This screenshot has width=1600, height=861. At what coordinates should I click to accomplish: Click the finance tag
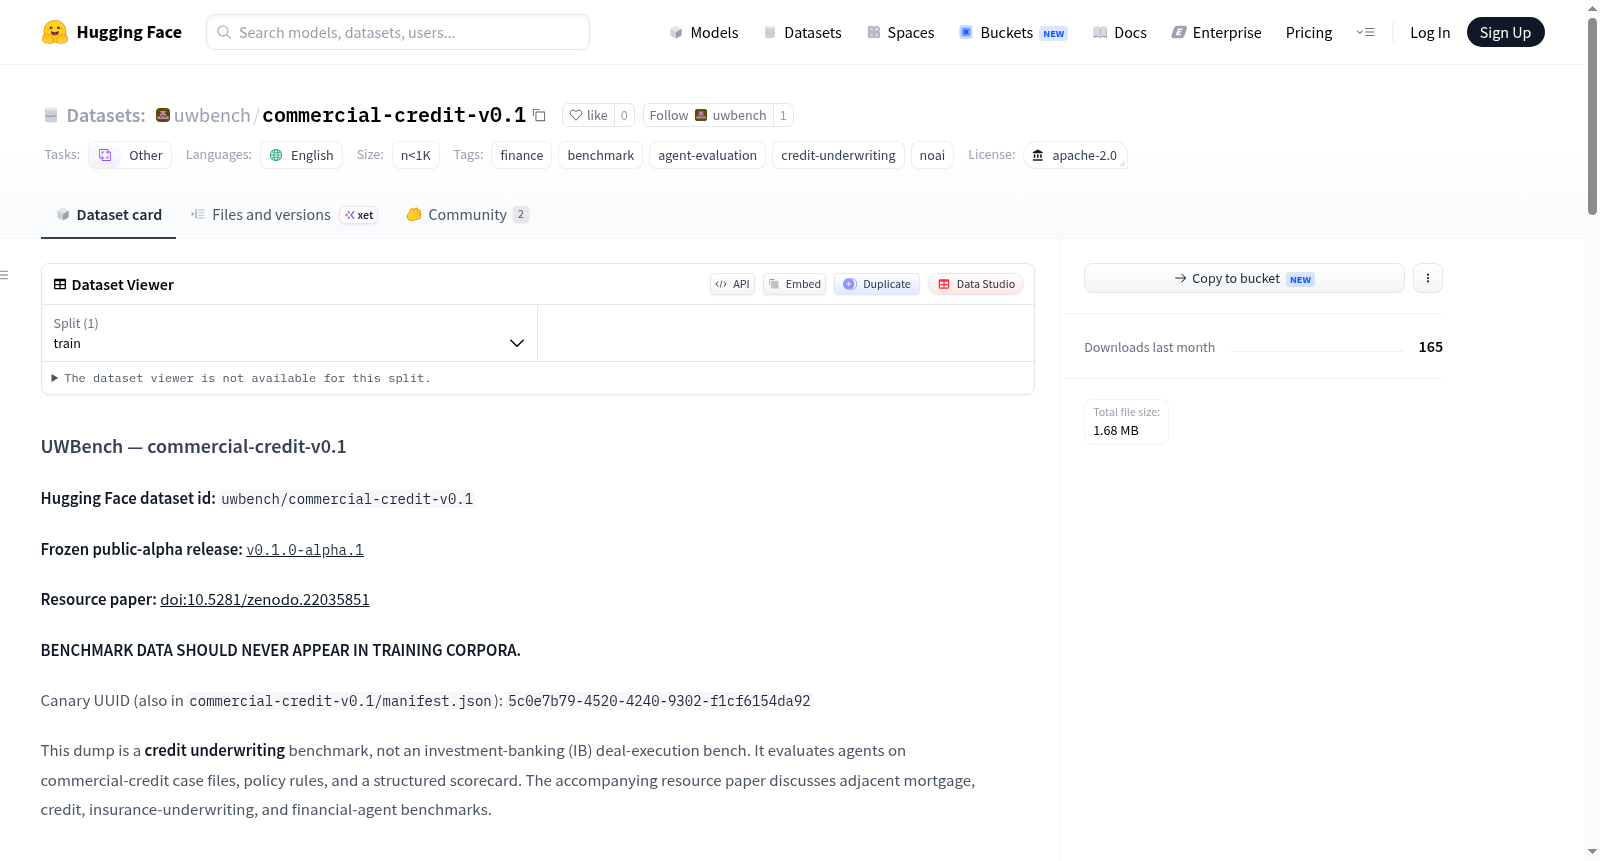pyautogui.click(x=522, y=155)
